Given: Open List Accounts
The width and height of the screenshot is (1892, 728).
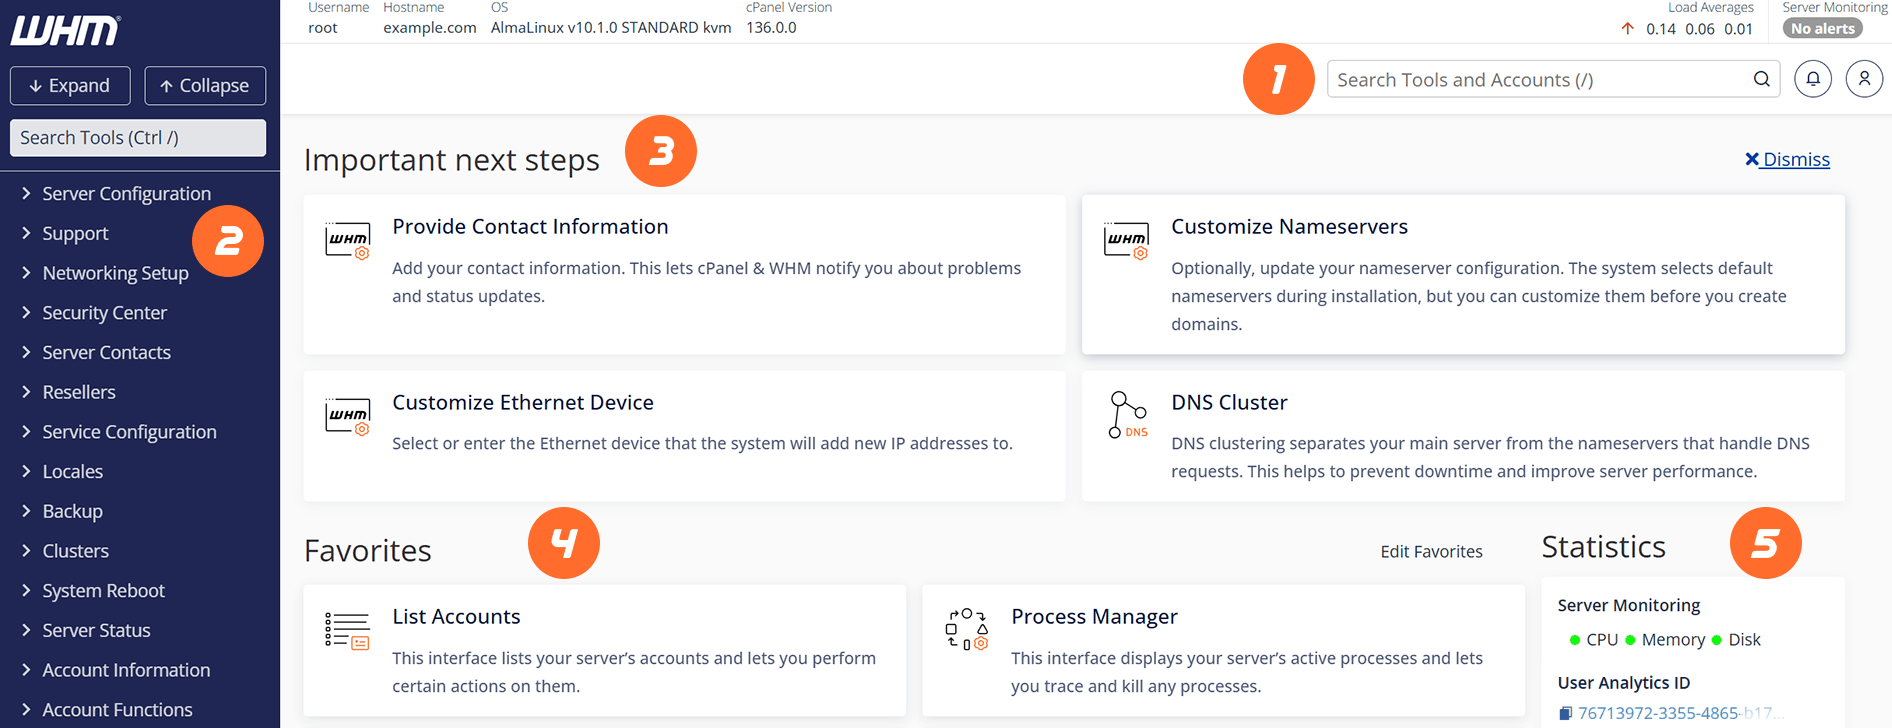Looking at the screenshot, I should 456,616.
